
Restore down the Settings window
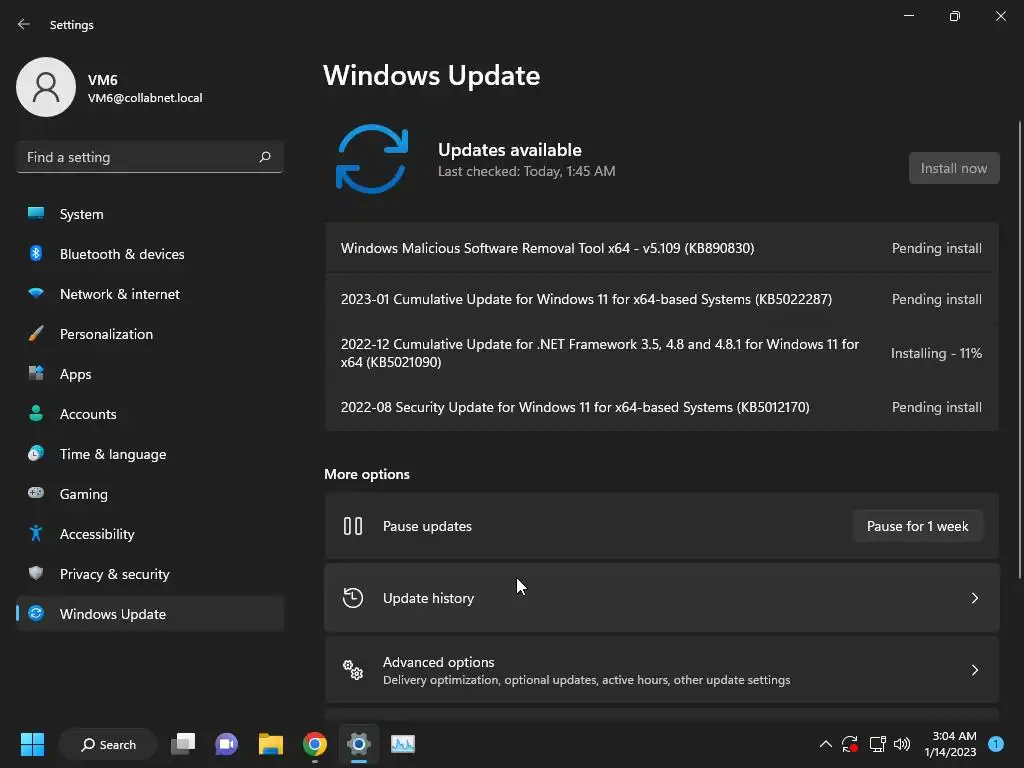tap(955, 16)
